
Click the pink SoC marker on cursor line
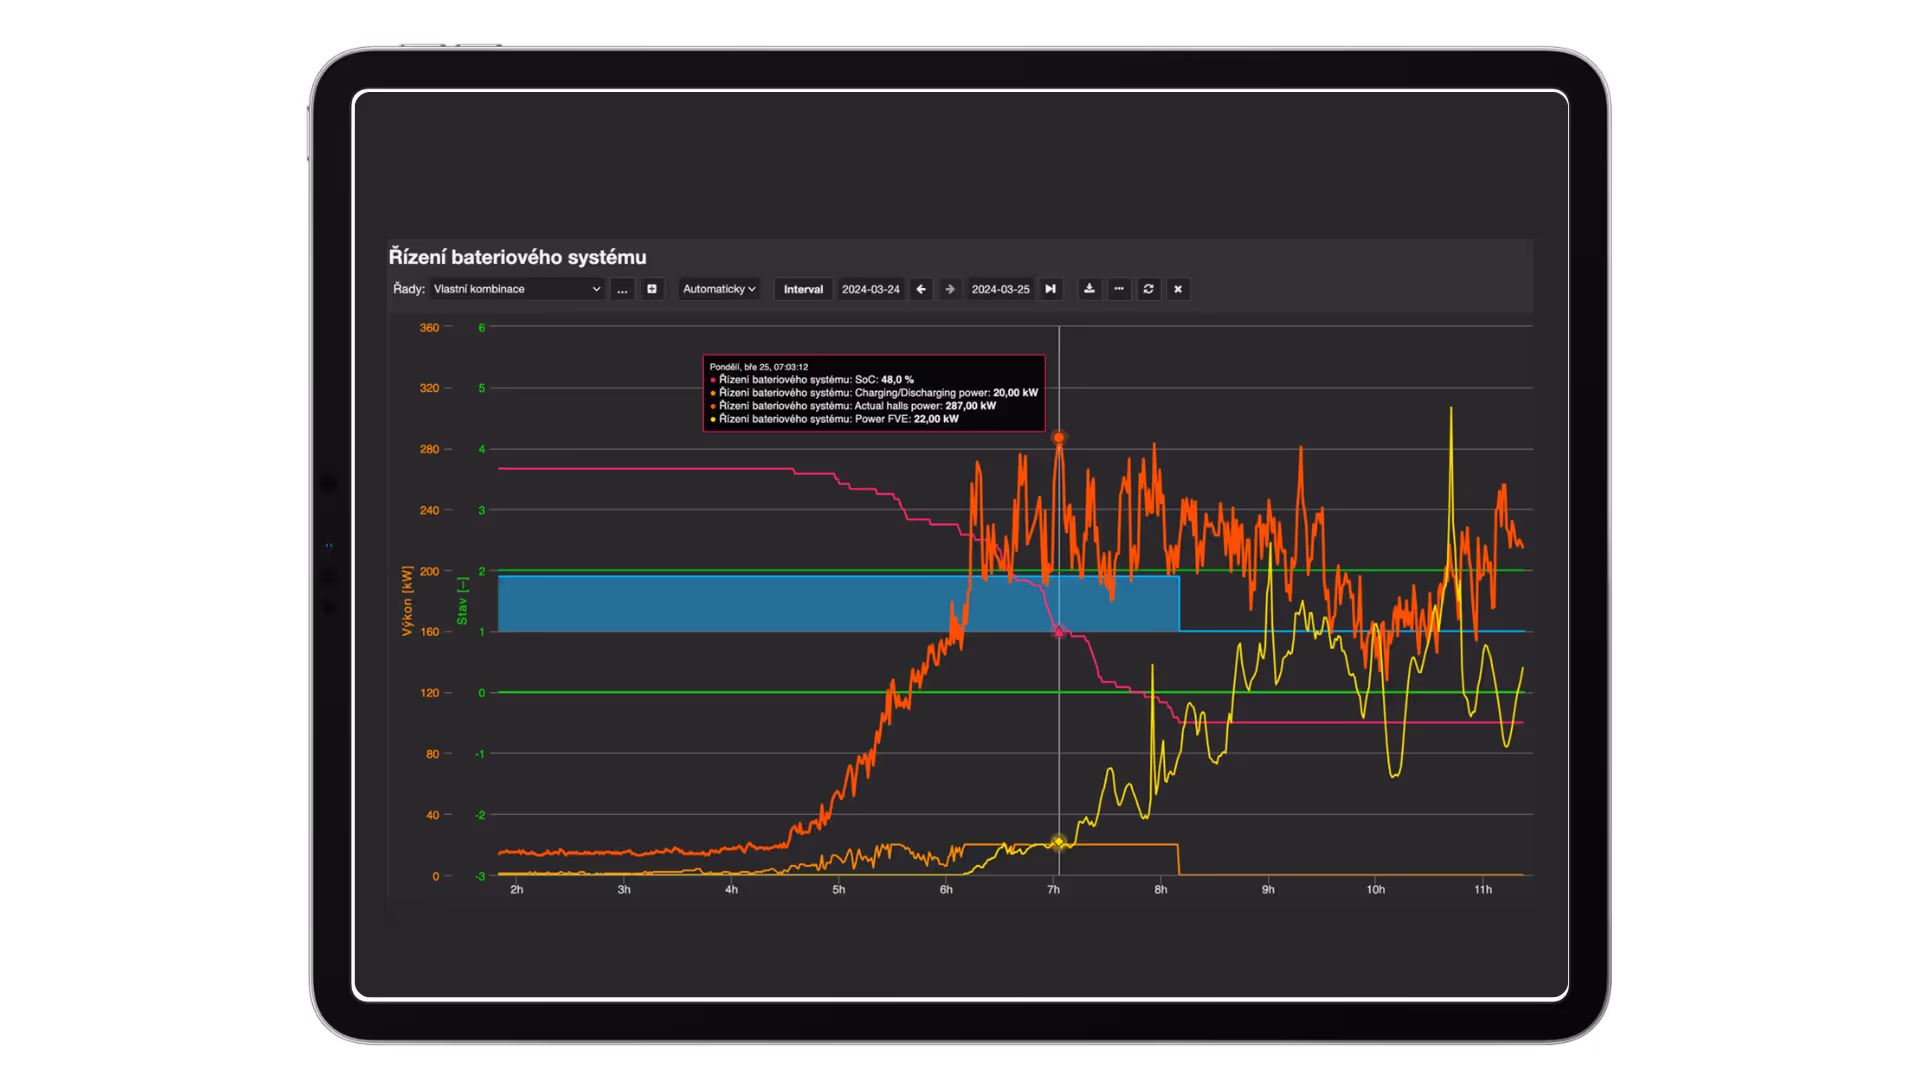(x=1059, y=631)
